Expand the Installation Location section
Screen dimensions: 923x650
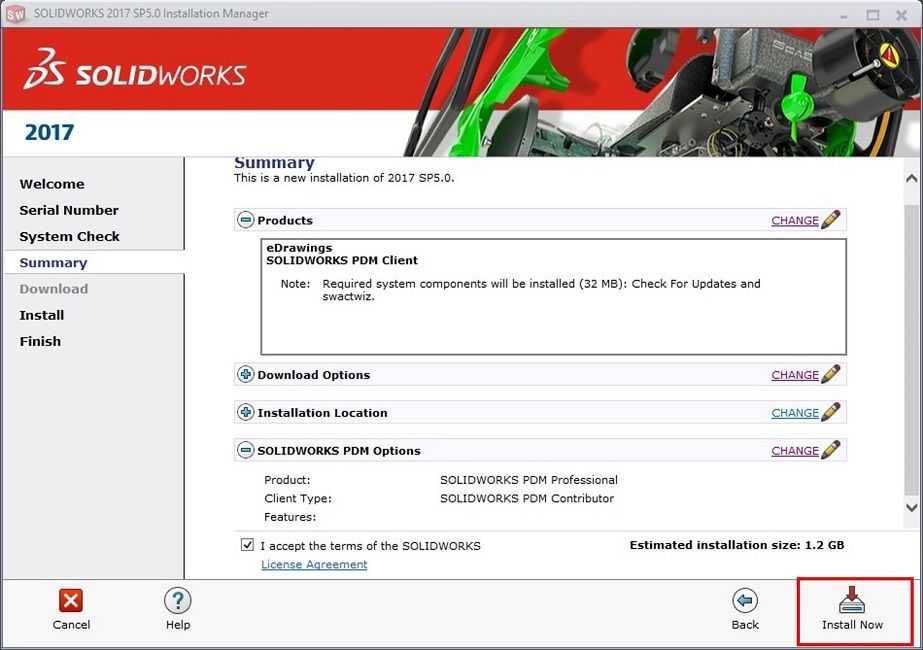pos(246,412)
